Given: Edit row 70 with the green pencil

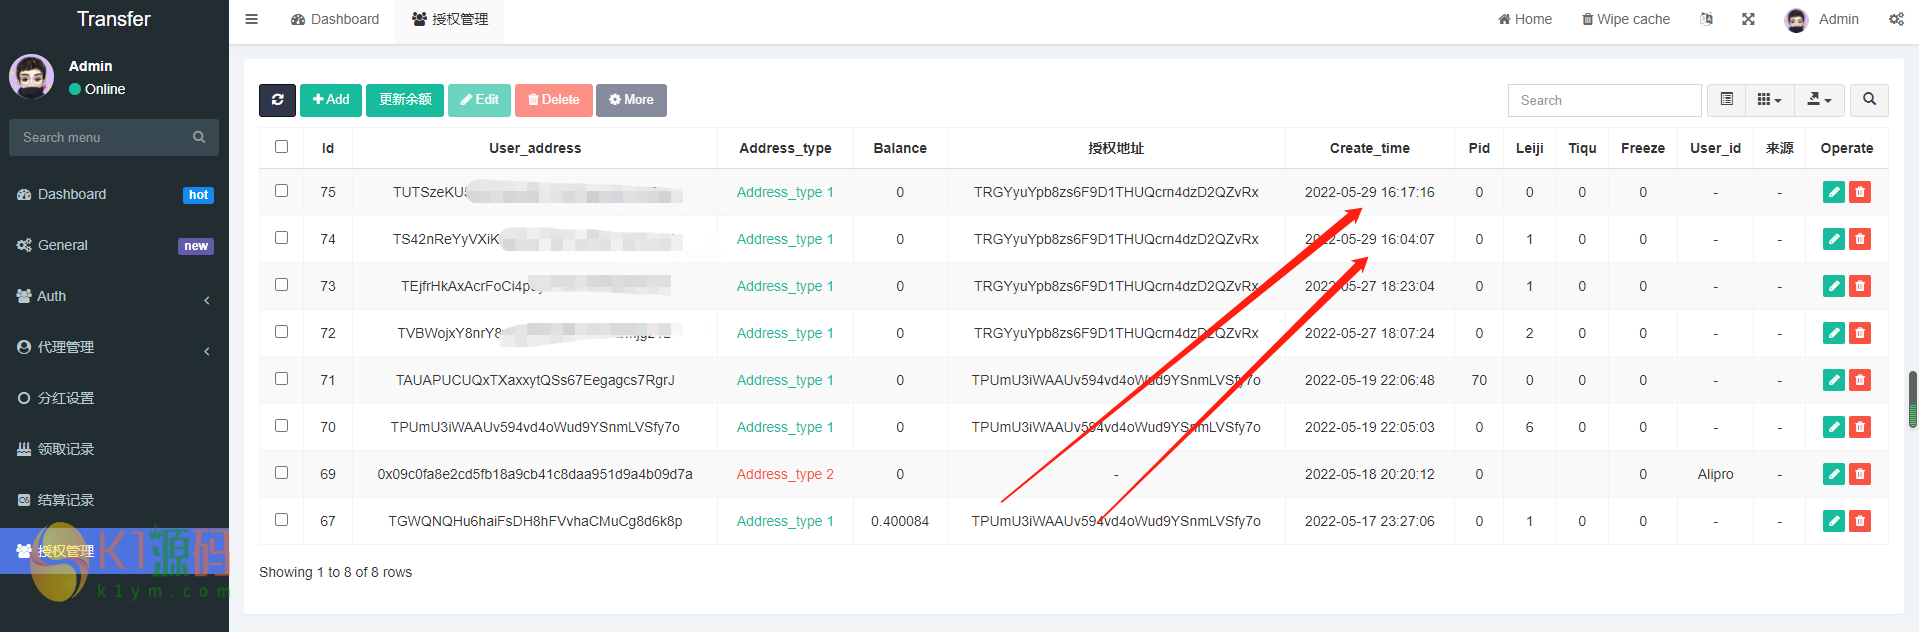Looking at the screenshot, I should (x=1833, y=427).
